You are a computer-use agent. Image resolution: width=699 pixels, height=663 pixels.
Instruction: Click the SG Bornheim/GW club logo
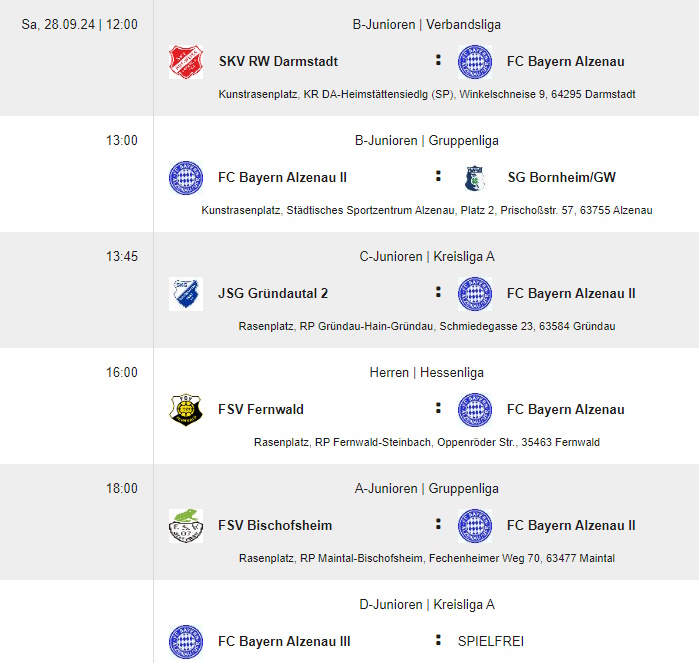[x=475, y=178]
